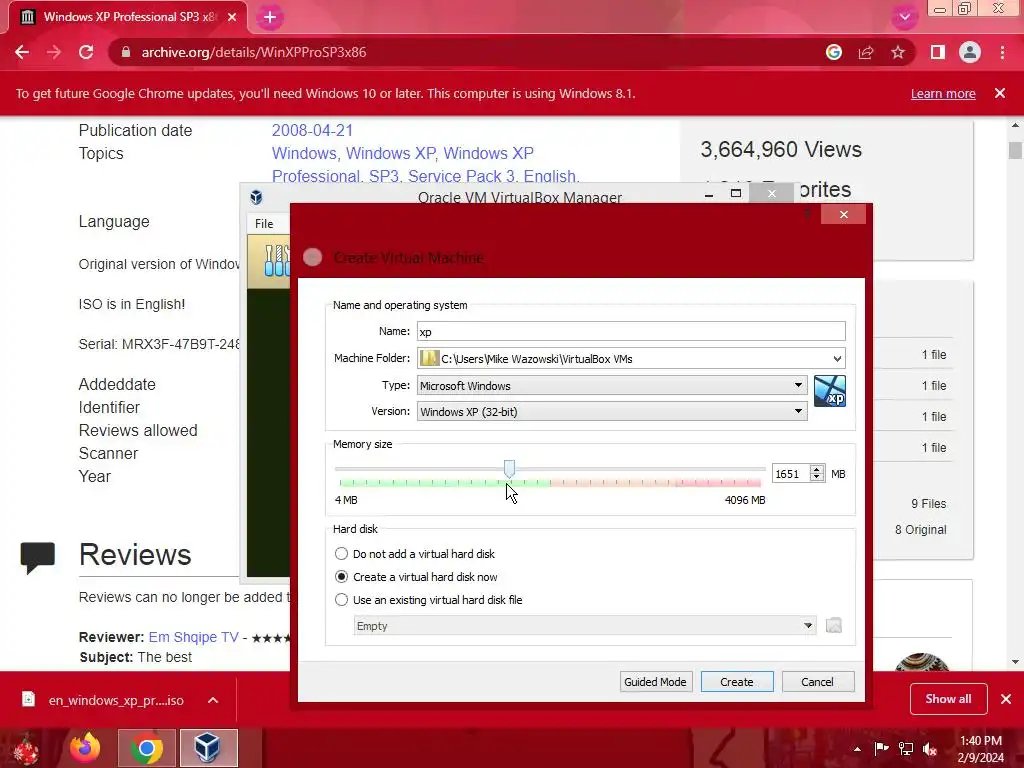Increase memory with the spinner up arrow
This screenshot has width=1024, height=768.
(x=817, y=469)
